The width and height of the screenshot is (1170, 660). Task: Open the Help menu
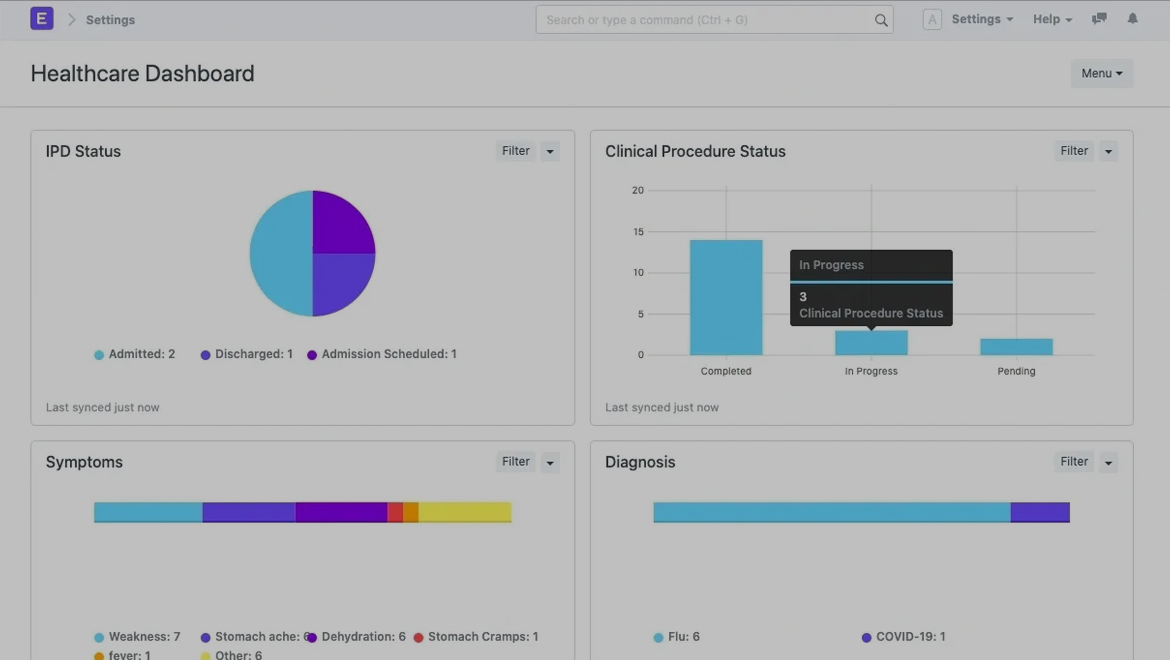pos(1052,19)
